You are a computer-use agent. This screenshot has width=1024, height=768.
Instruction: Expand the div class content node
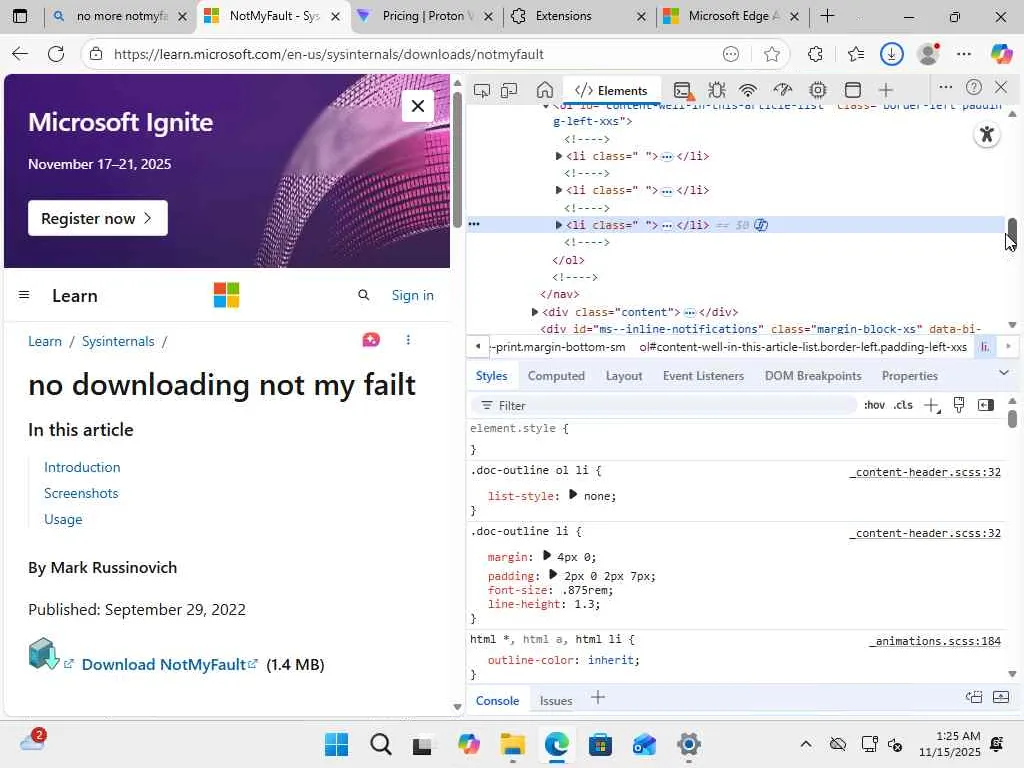point(535,312)
